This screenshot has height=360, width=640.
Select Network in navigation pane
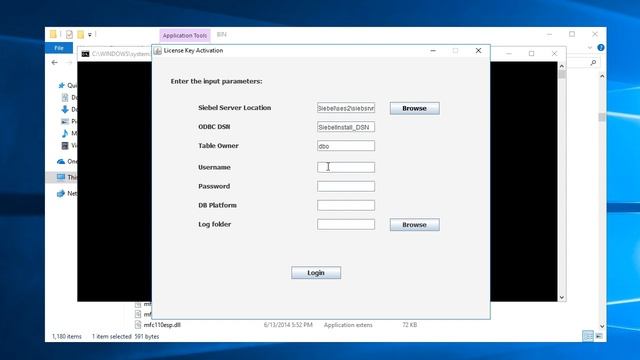pyautogui.click(x=61, y=193)
